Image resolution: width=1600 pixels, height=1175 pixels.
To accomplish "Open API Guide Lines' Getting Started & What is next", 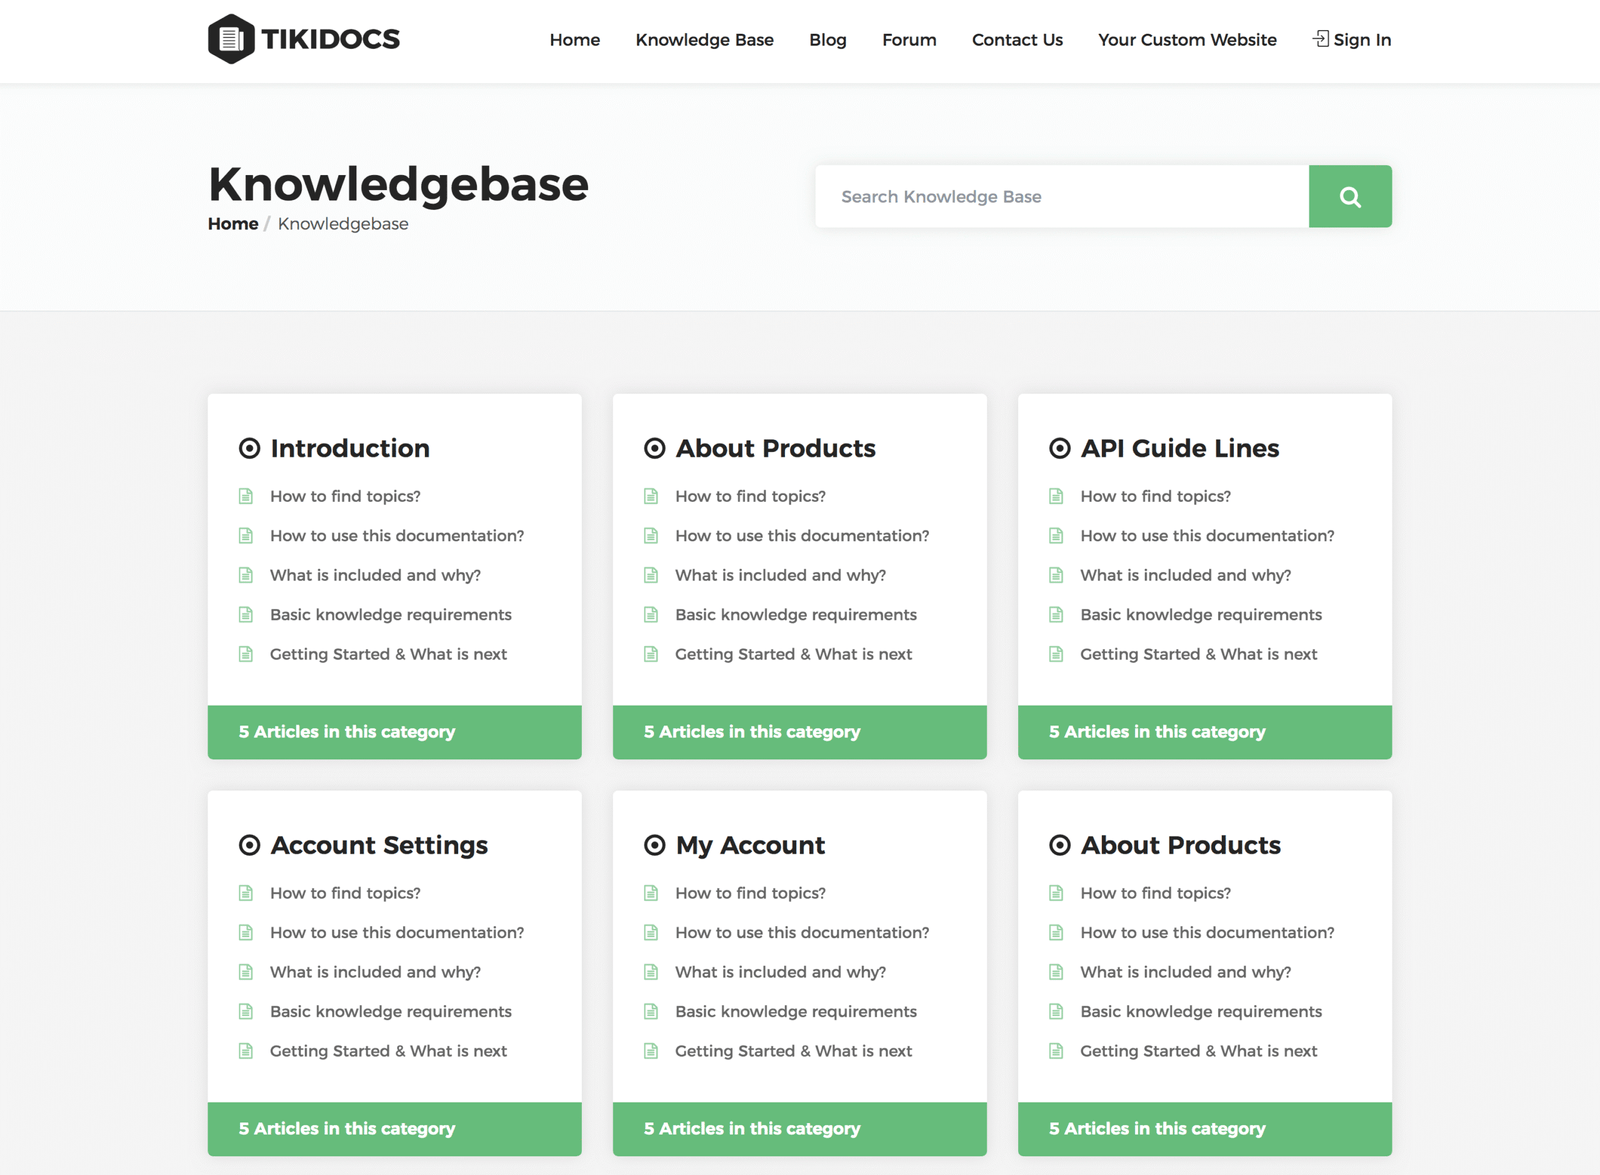I will tap(1198, 654).
